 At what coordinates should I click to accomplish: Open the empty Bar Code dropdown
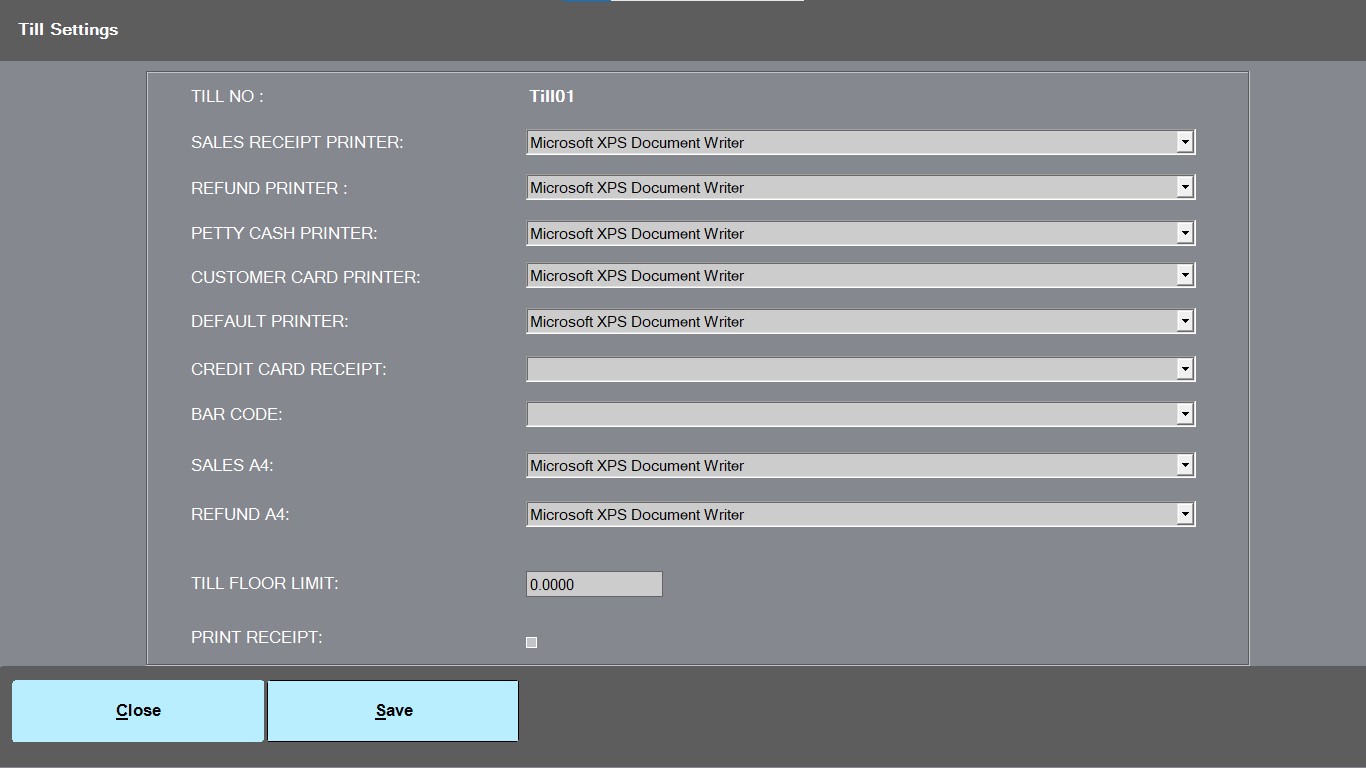[860, 414]
